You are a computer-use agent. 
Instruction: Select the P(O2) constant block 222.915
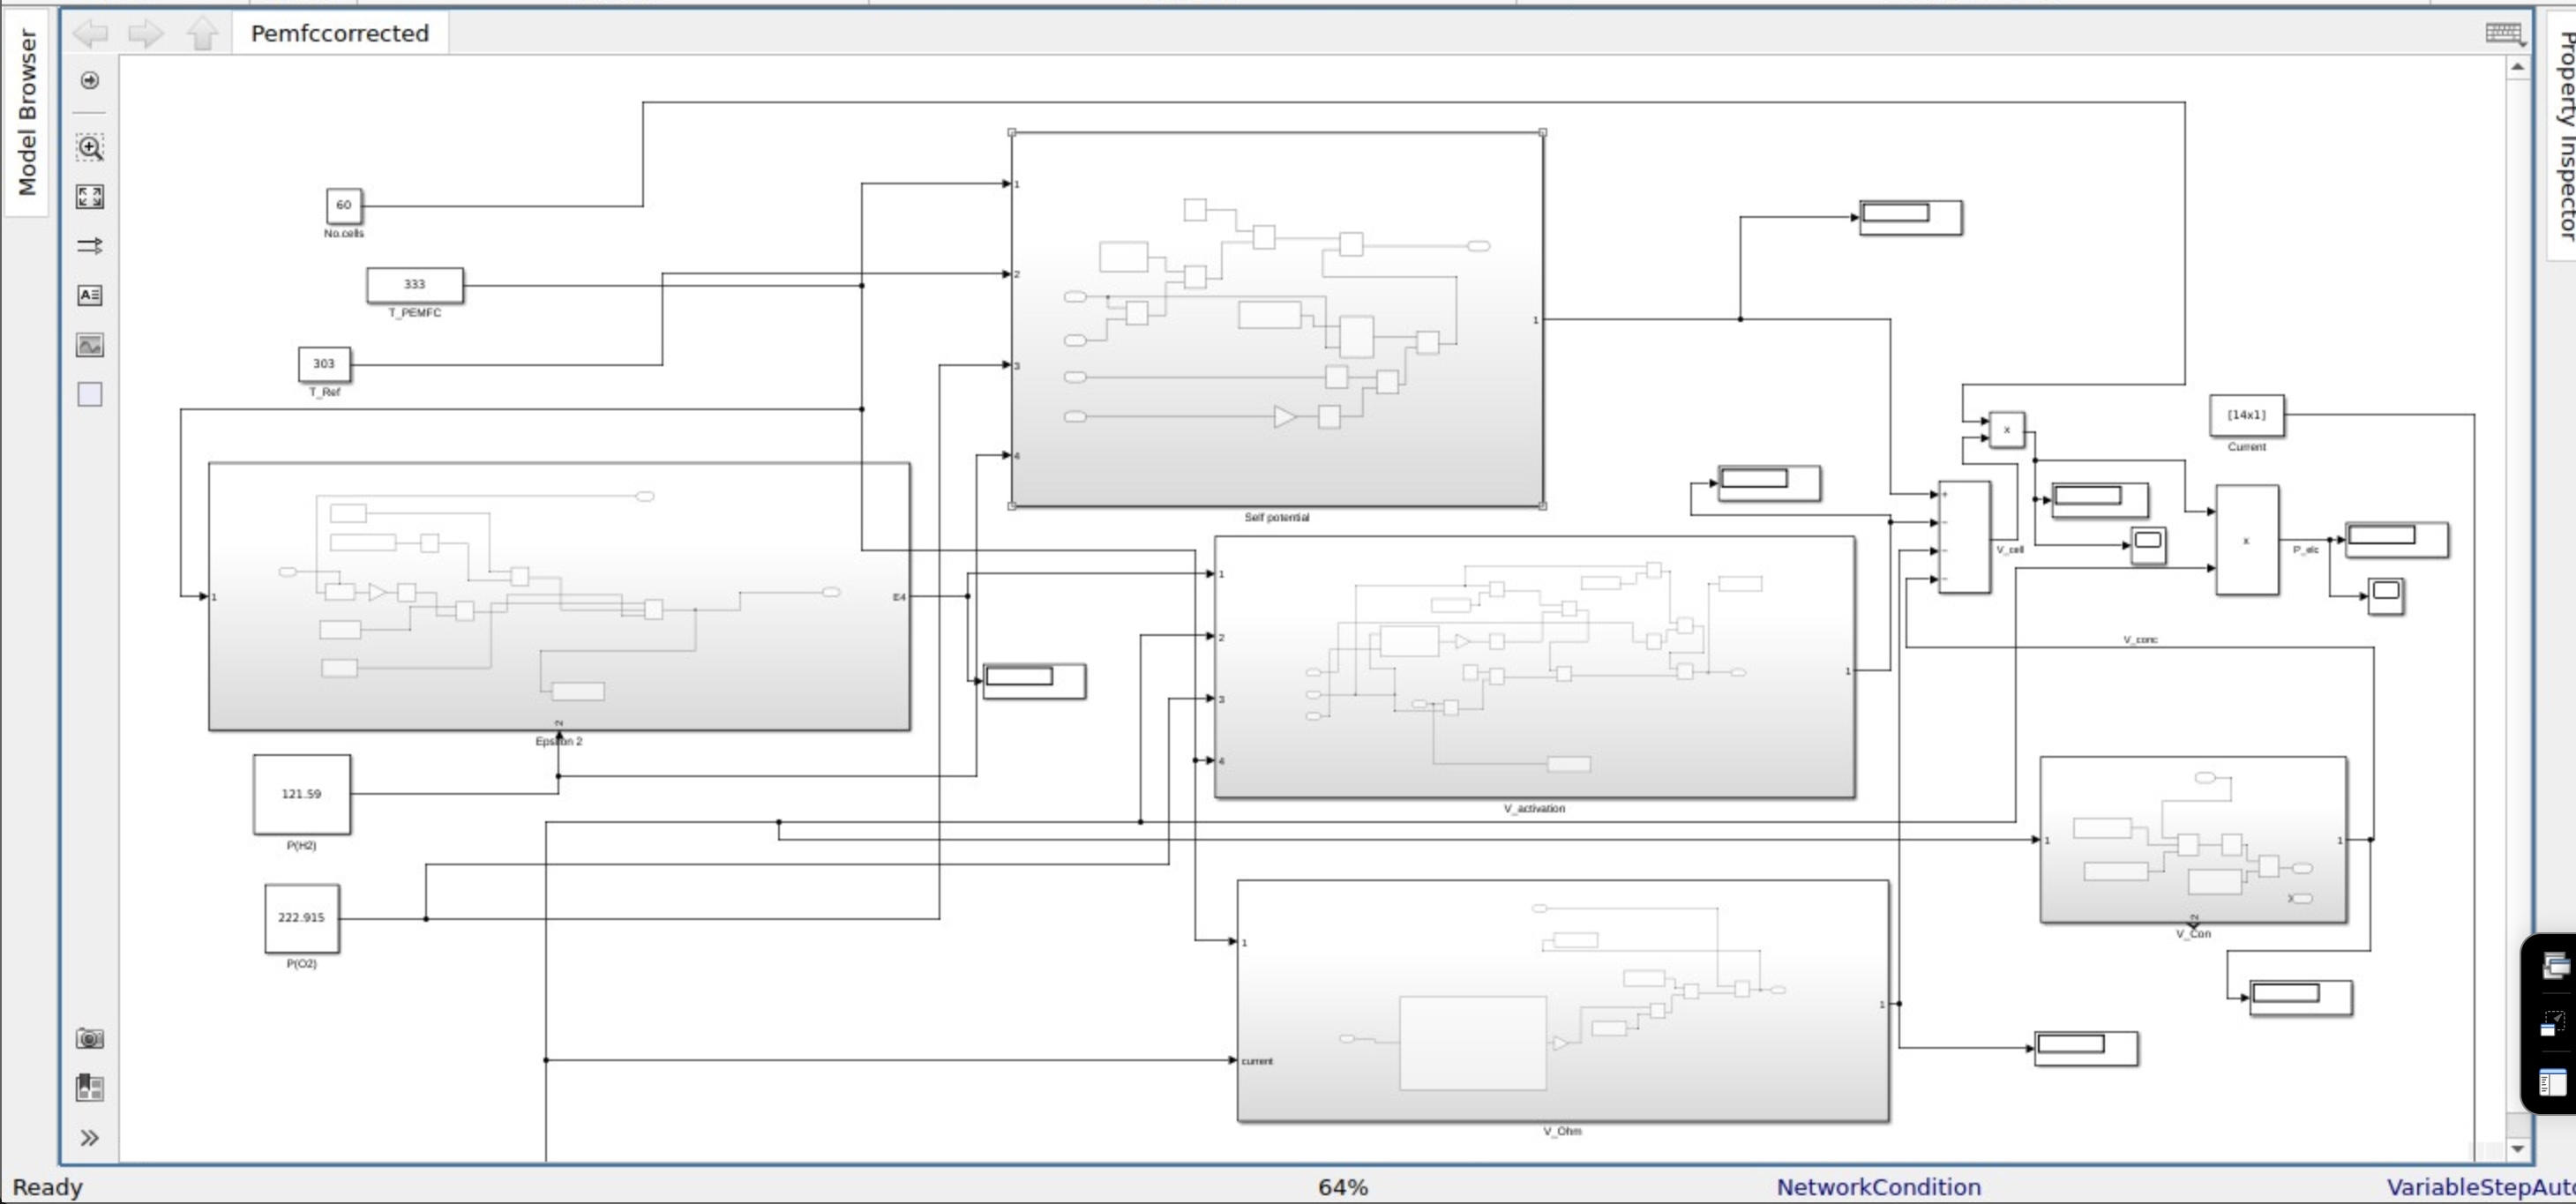302,918
